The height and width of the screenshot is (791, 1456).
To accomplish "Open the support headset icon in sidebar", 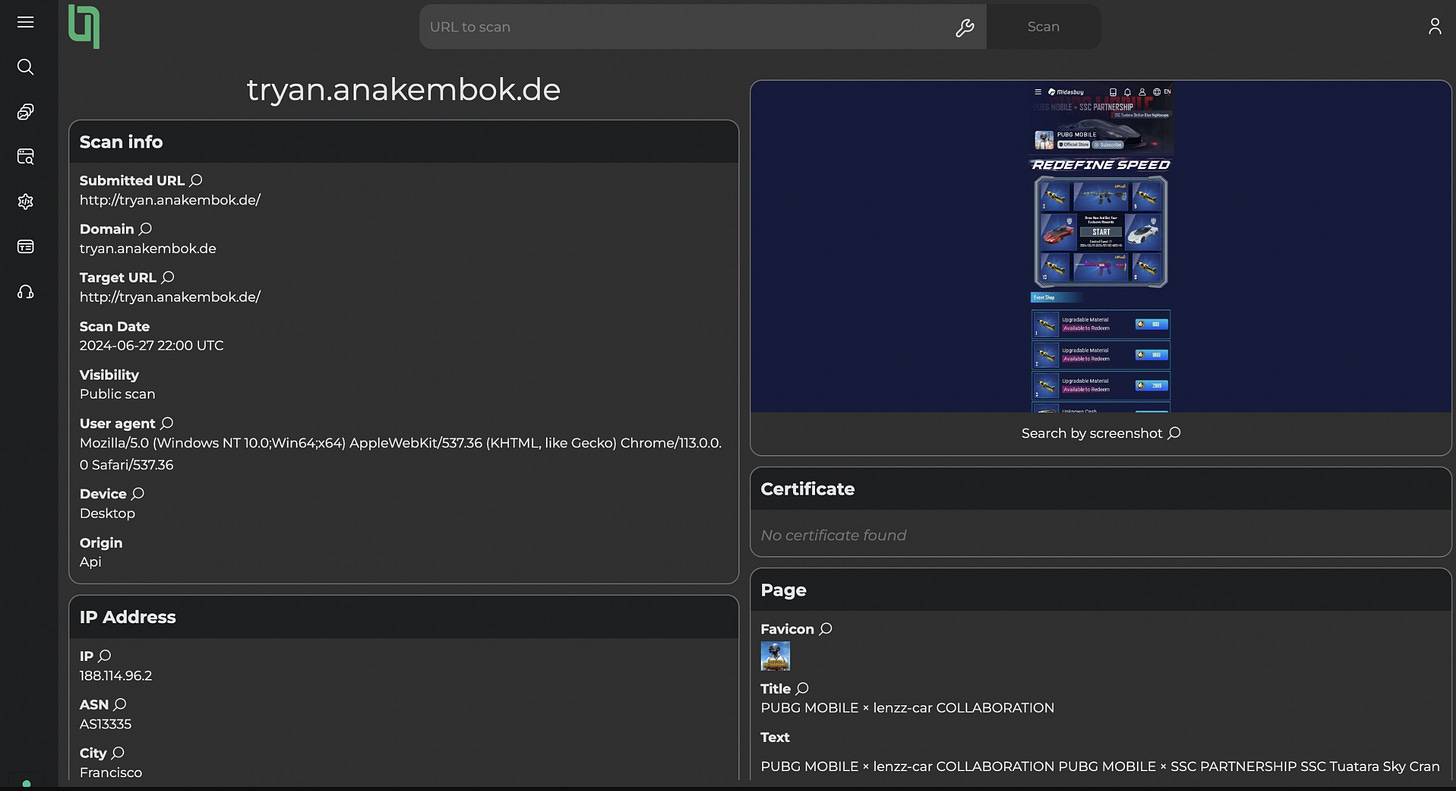I will click(26, 292).
